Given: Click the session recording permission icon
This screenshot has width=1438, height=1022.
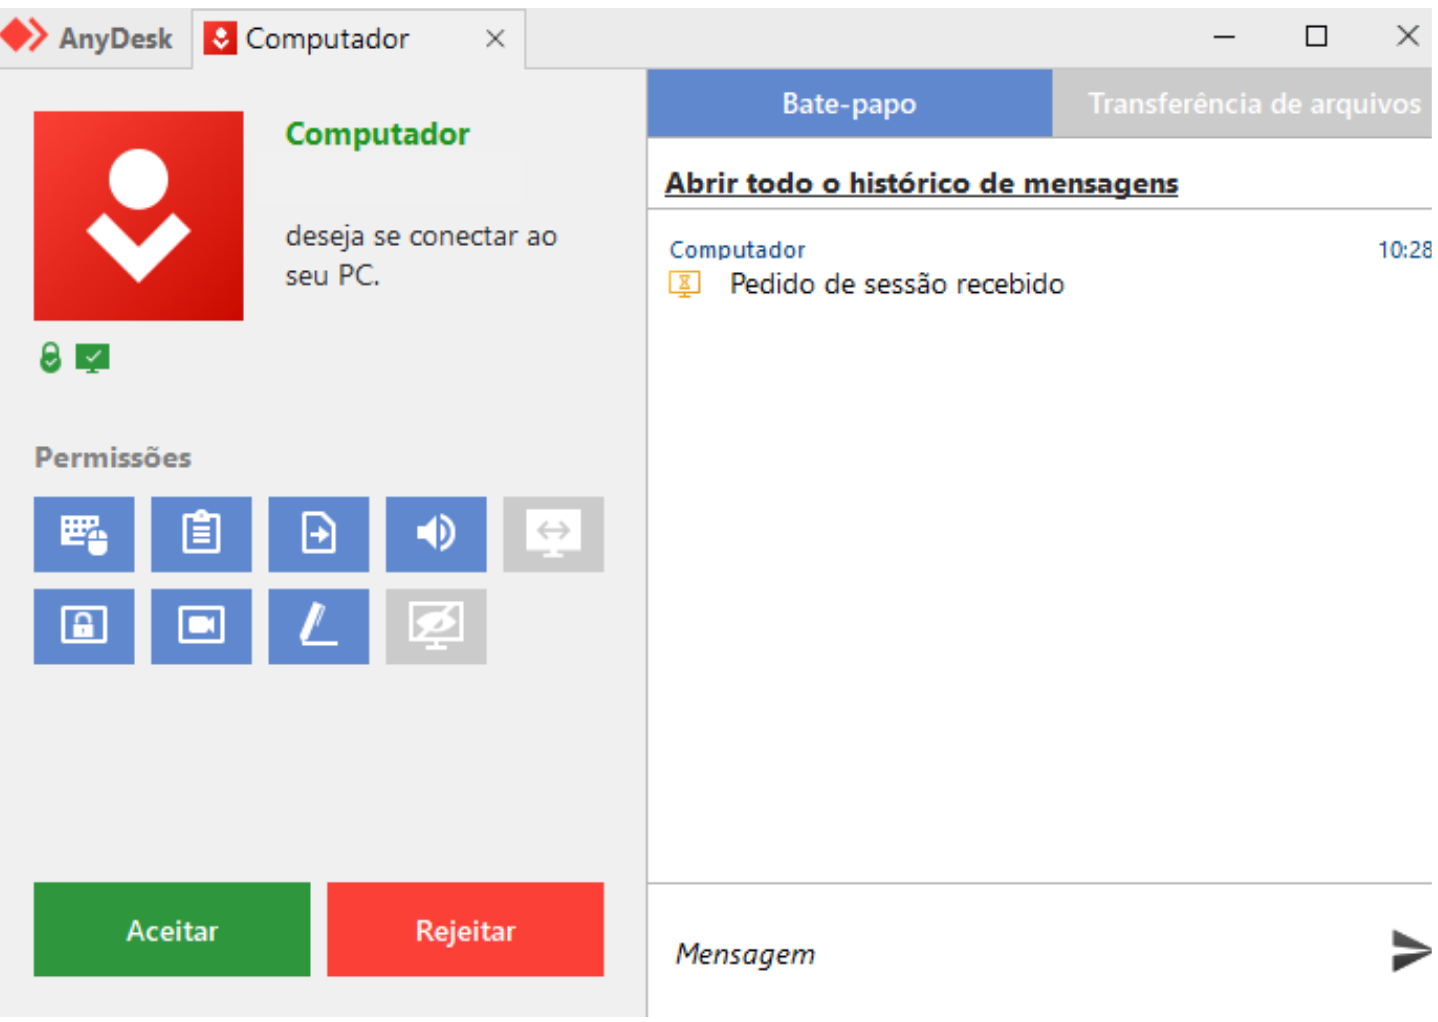Looking at the screenshot, I should point(201,627).
